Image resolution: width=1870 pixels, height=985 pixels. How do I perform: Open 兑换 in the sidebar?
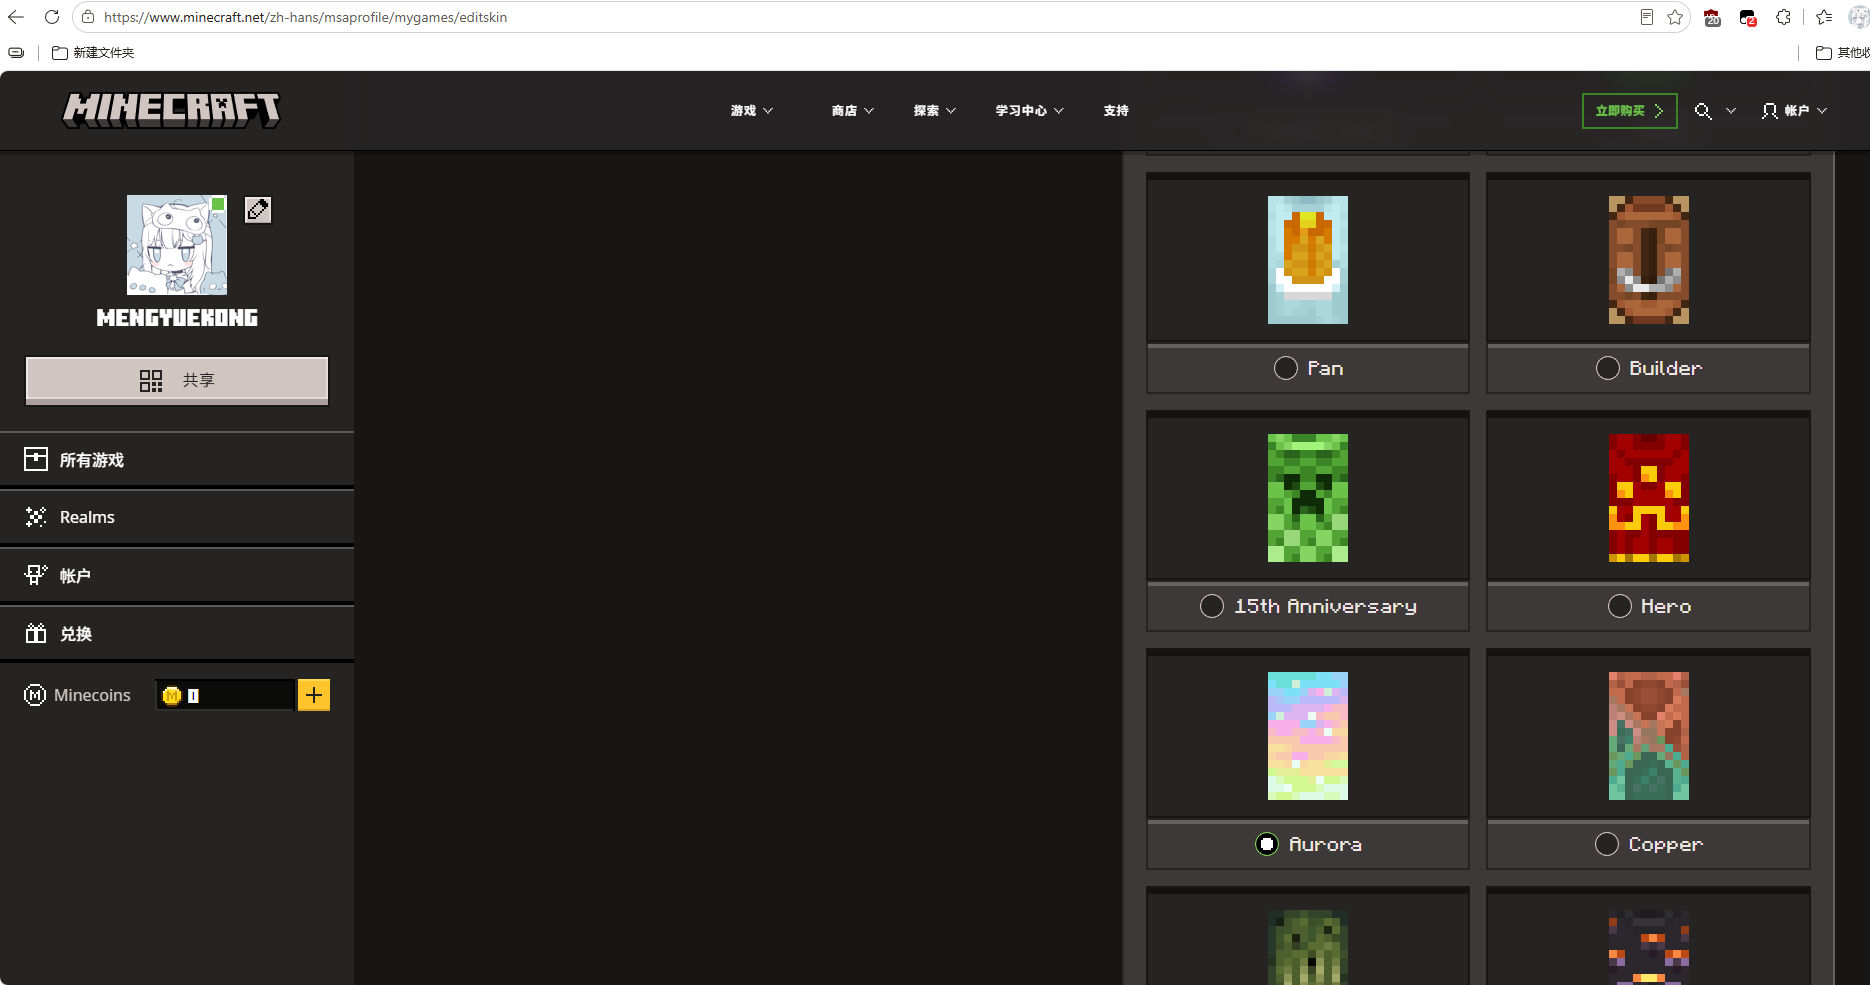(177, 633)
